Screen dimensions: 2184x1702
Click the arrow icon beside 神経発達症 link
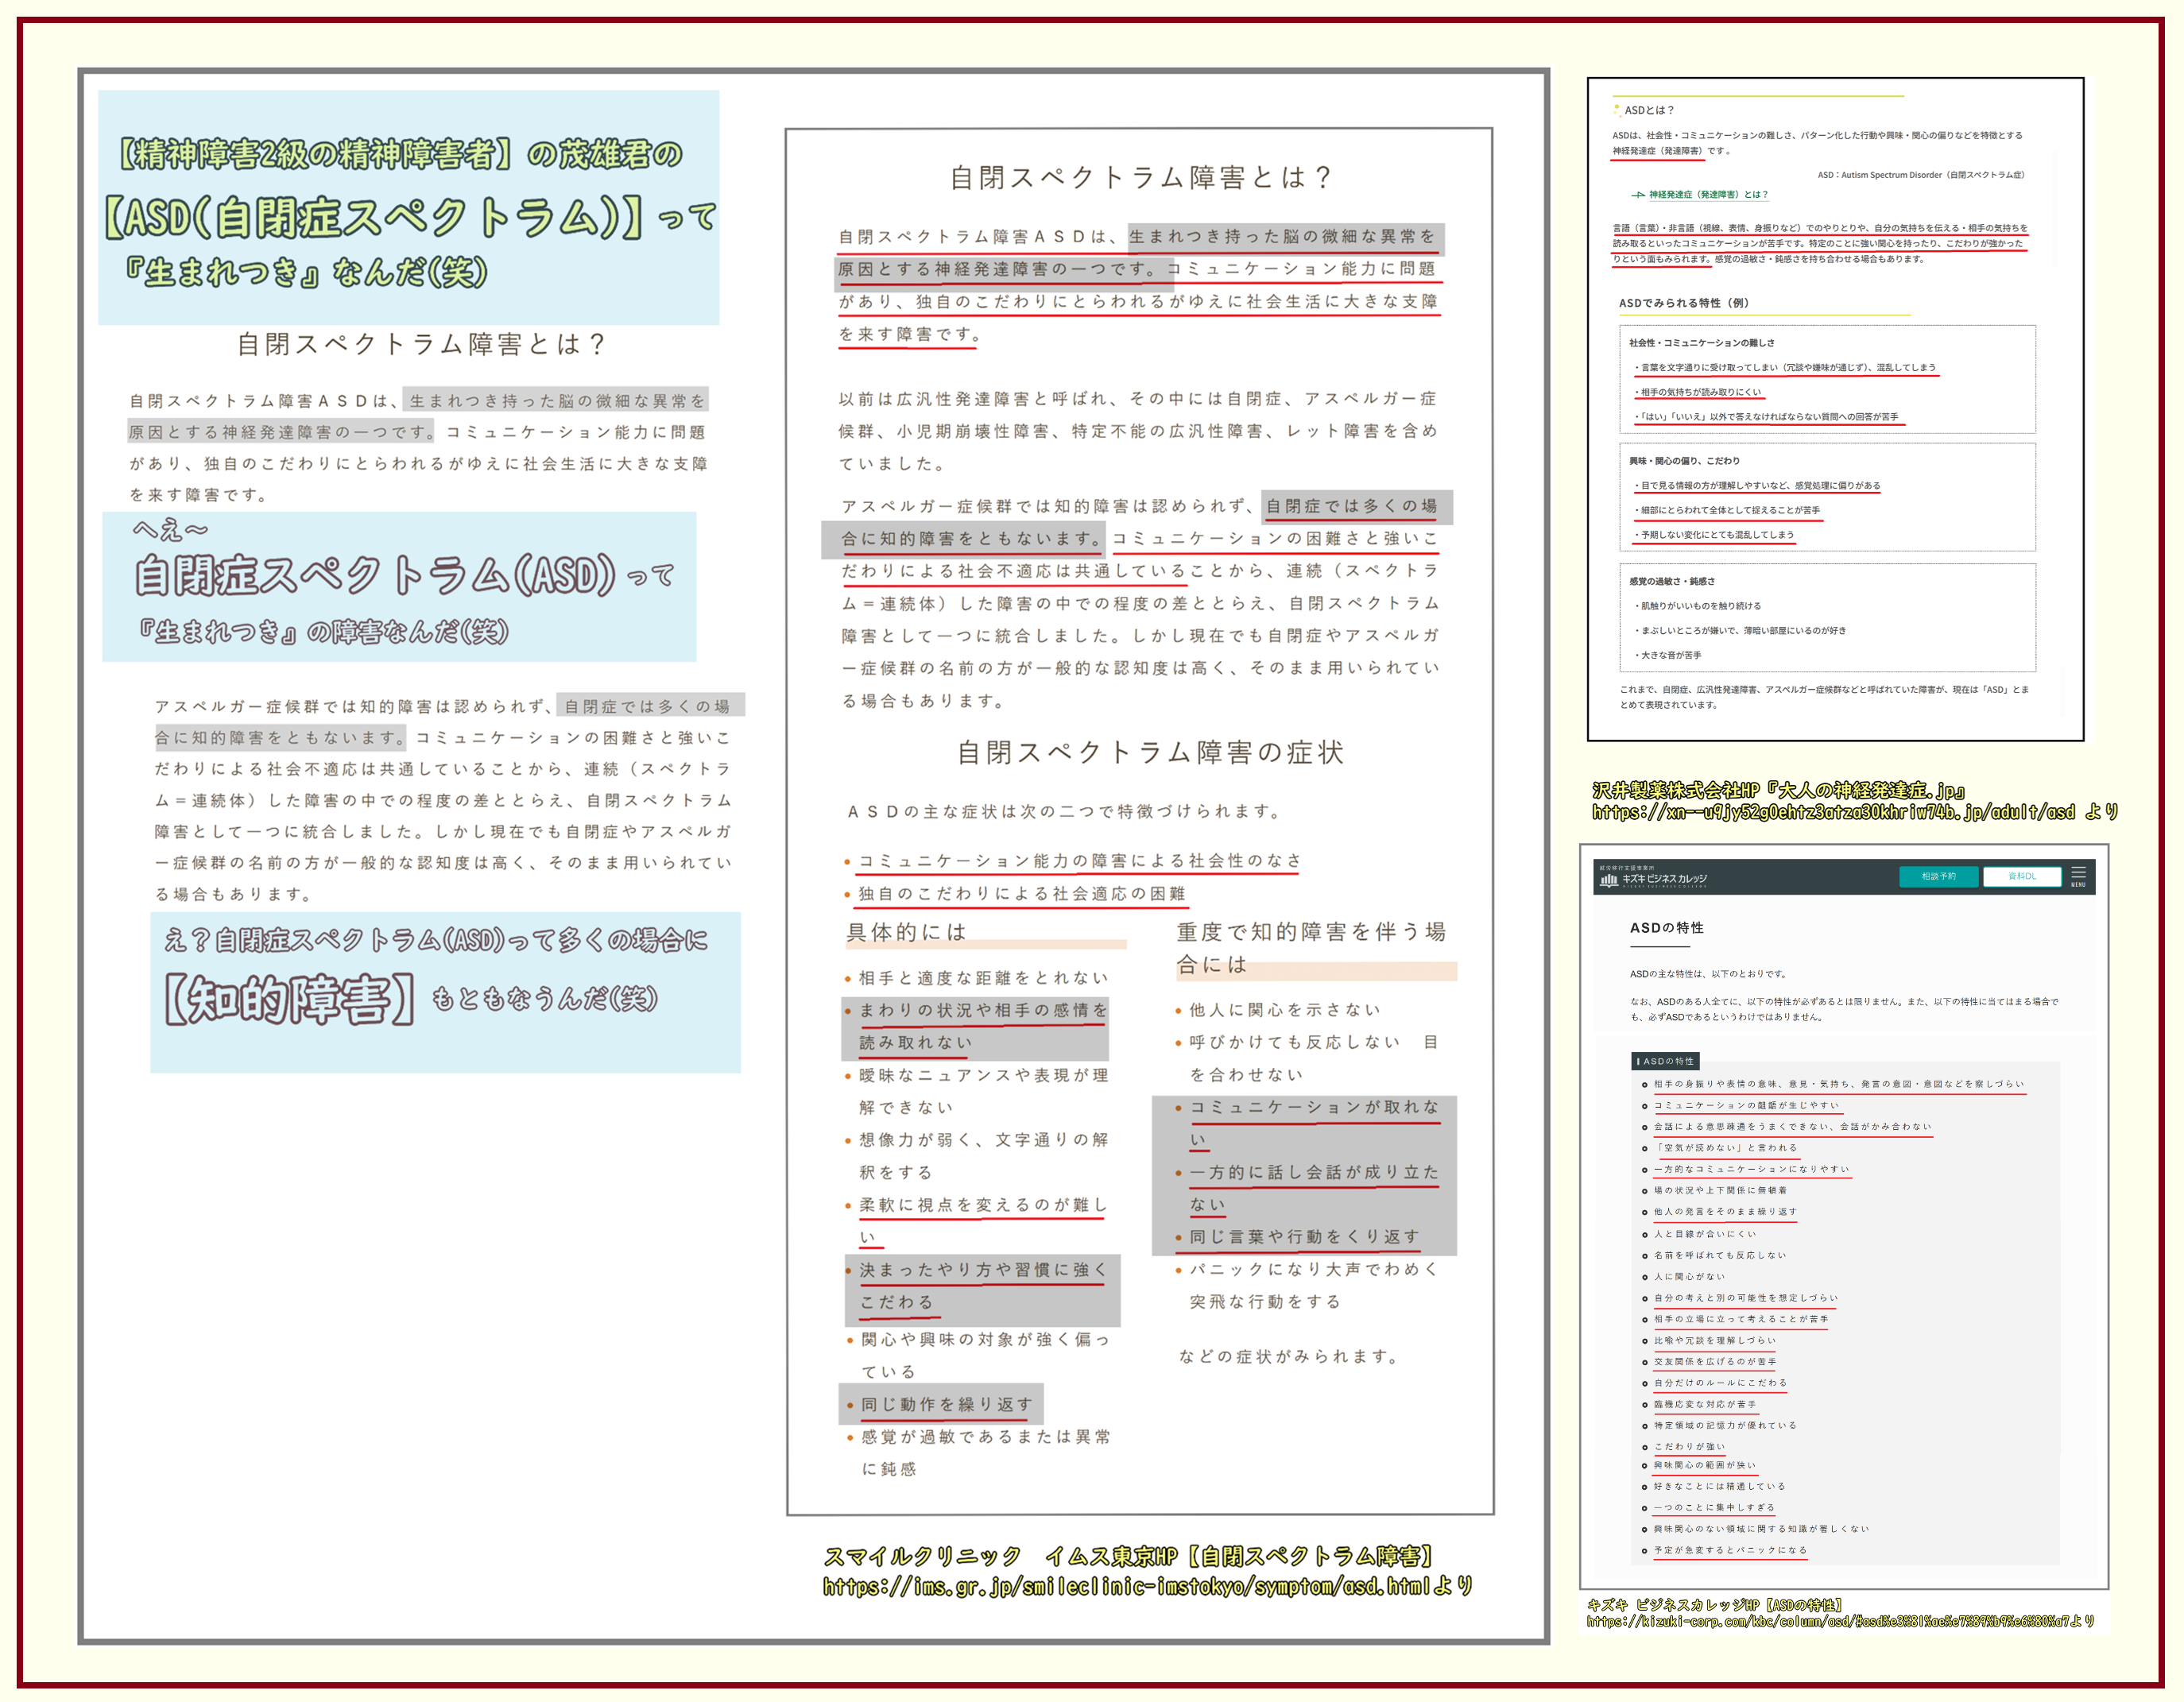click(x=1638, y=195)
